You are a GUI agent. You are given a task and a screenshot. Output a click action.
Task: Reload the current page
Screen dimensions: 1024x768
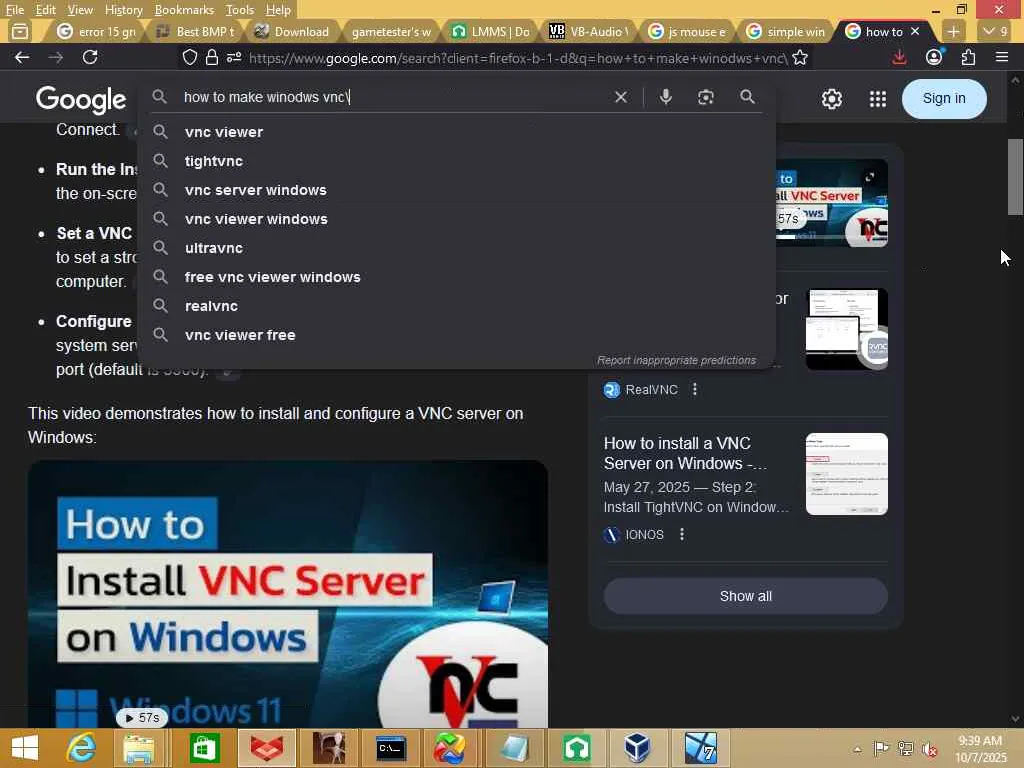(x=90, y=57)
